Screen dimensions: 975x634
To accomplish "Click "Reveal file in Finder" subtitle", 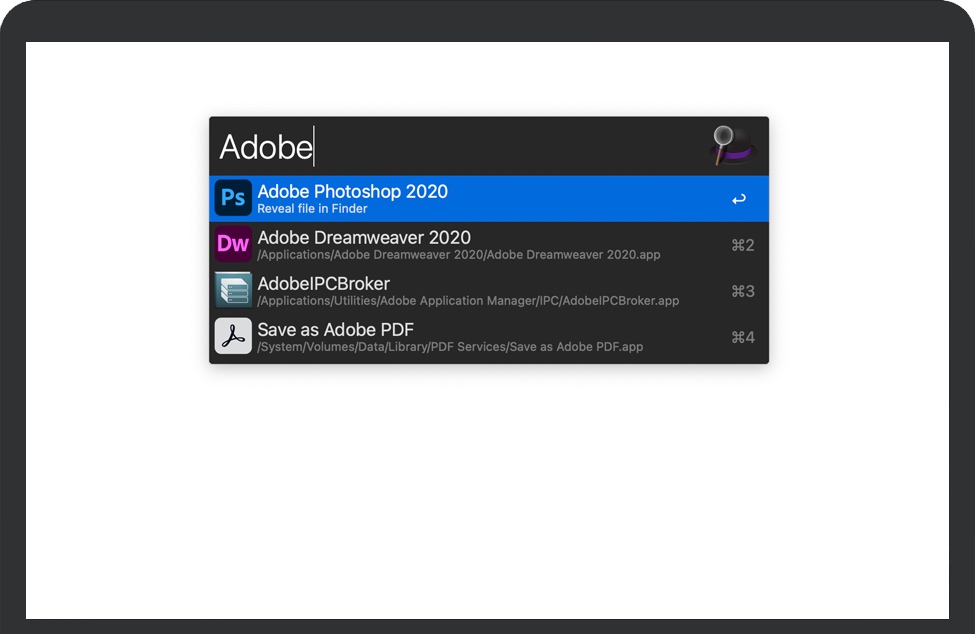I will click(x=312, y=209).
